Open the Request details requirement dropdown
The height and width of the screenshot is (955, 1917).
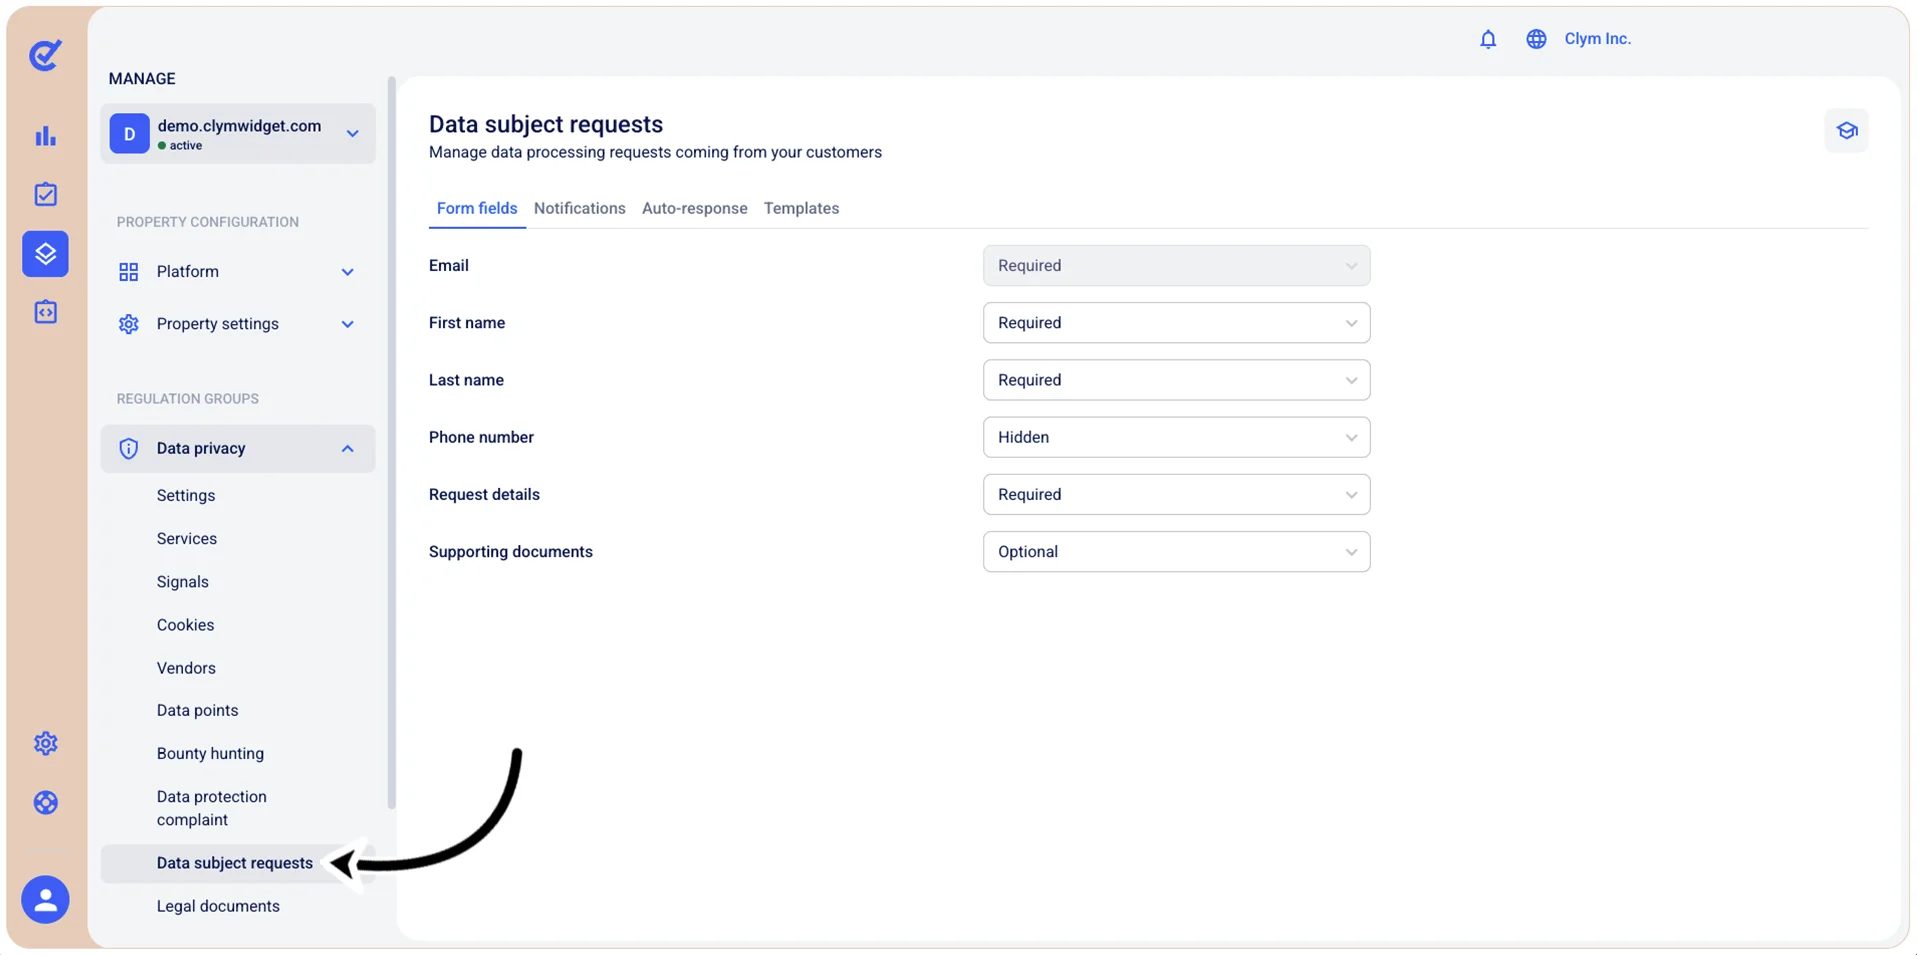tap(1177, 494)
